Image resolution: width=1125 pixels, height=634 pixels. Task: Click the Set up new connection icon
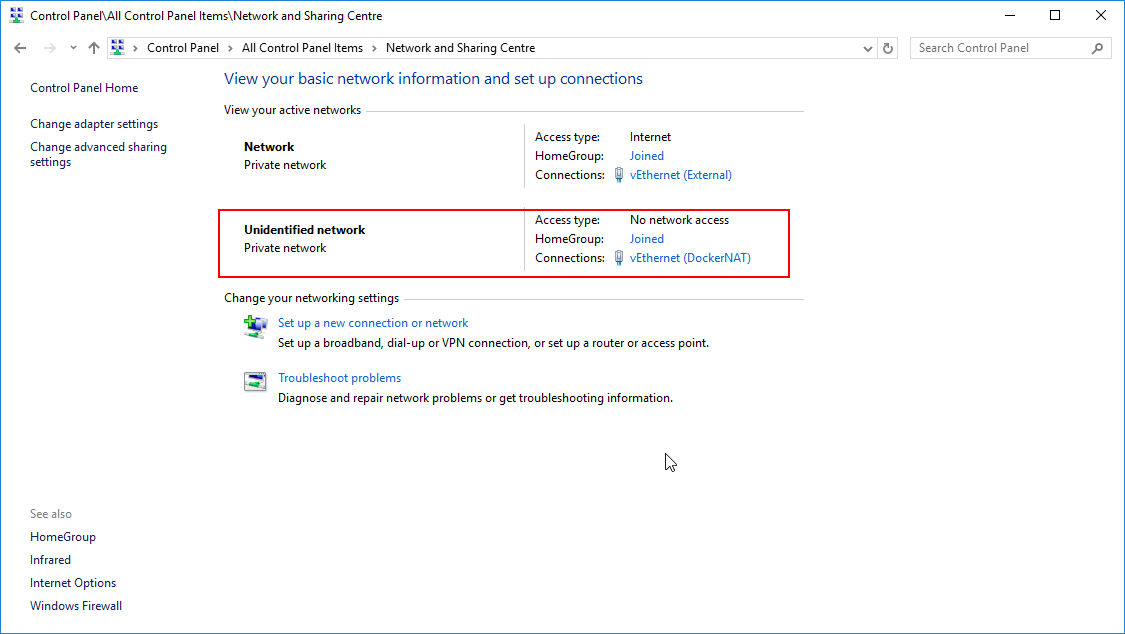pyautogui.click(x=256, y=326)
